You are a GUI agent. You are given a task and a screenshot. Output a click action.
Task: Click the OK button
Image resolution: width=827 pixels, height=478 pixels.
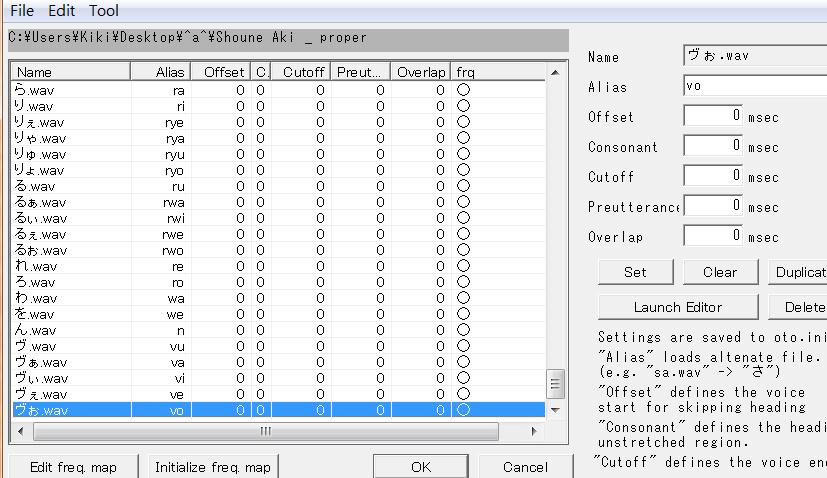(421, 466)
